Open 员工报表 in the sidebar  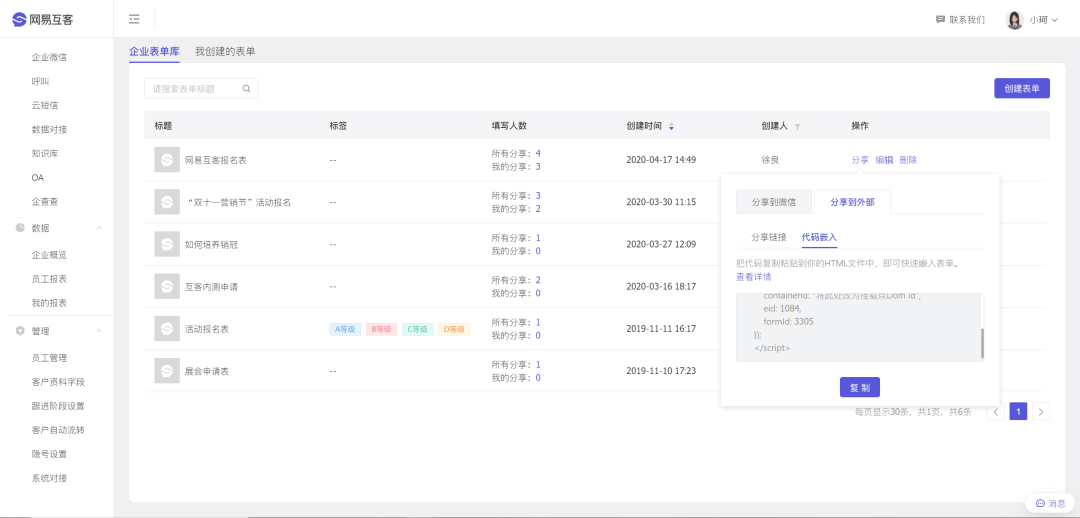coord(49,279)
